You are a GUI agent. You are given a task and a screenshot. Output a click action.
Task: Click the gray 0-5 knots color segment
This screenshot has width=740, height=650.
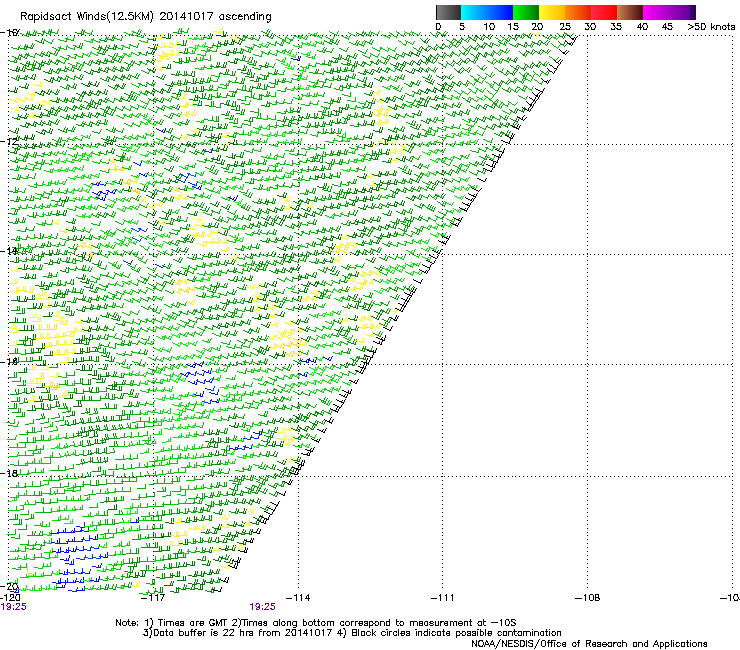click(x=448, y=12)
